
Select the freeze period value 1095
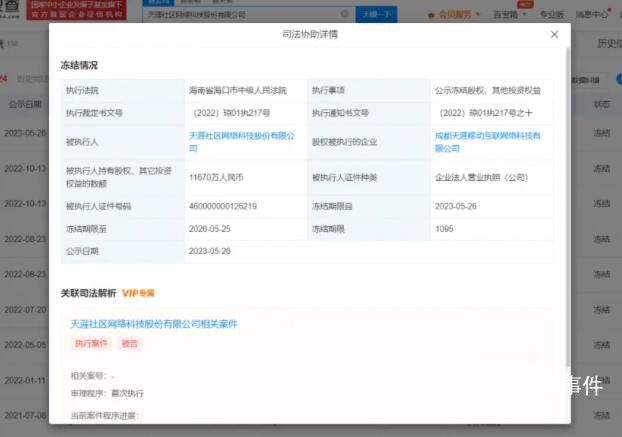click(444, 229)
